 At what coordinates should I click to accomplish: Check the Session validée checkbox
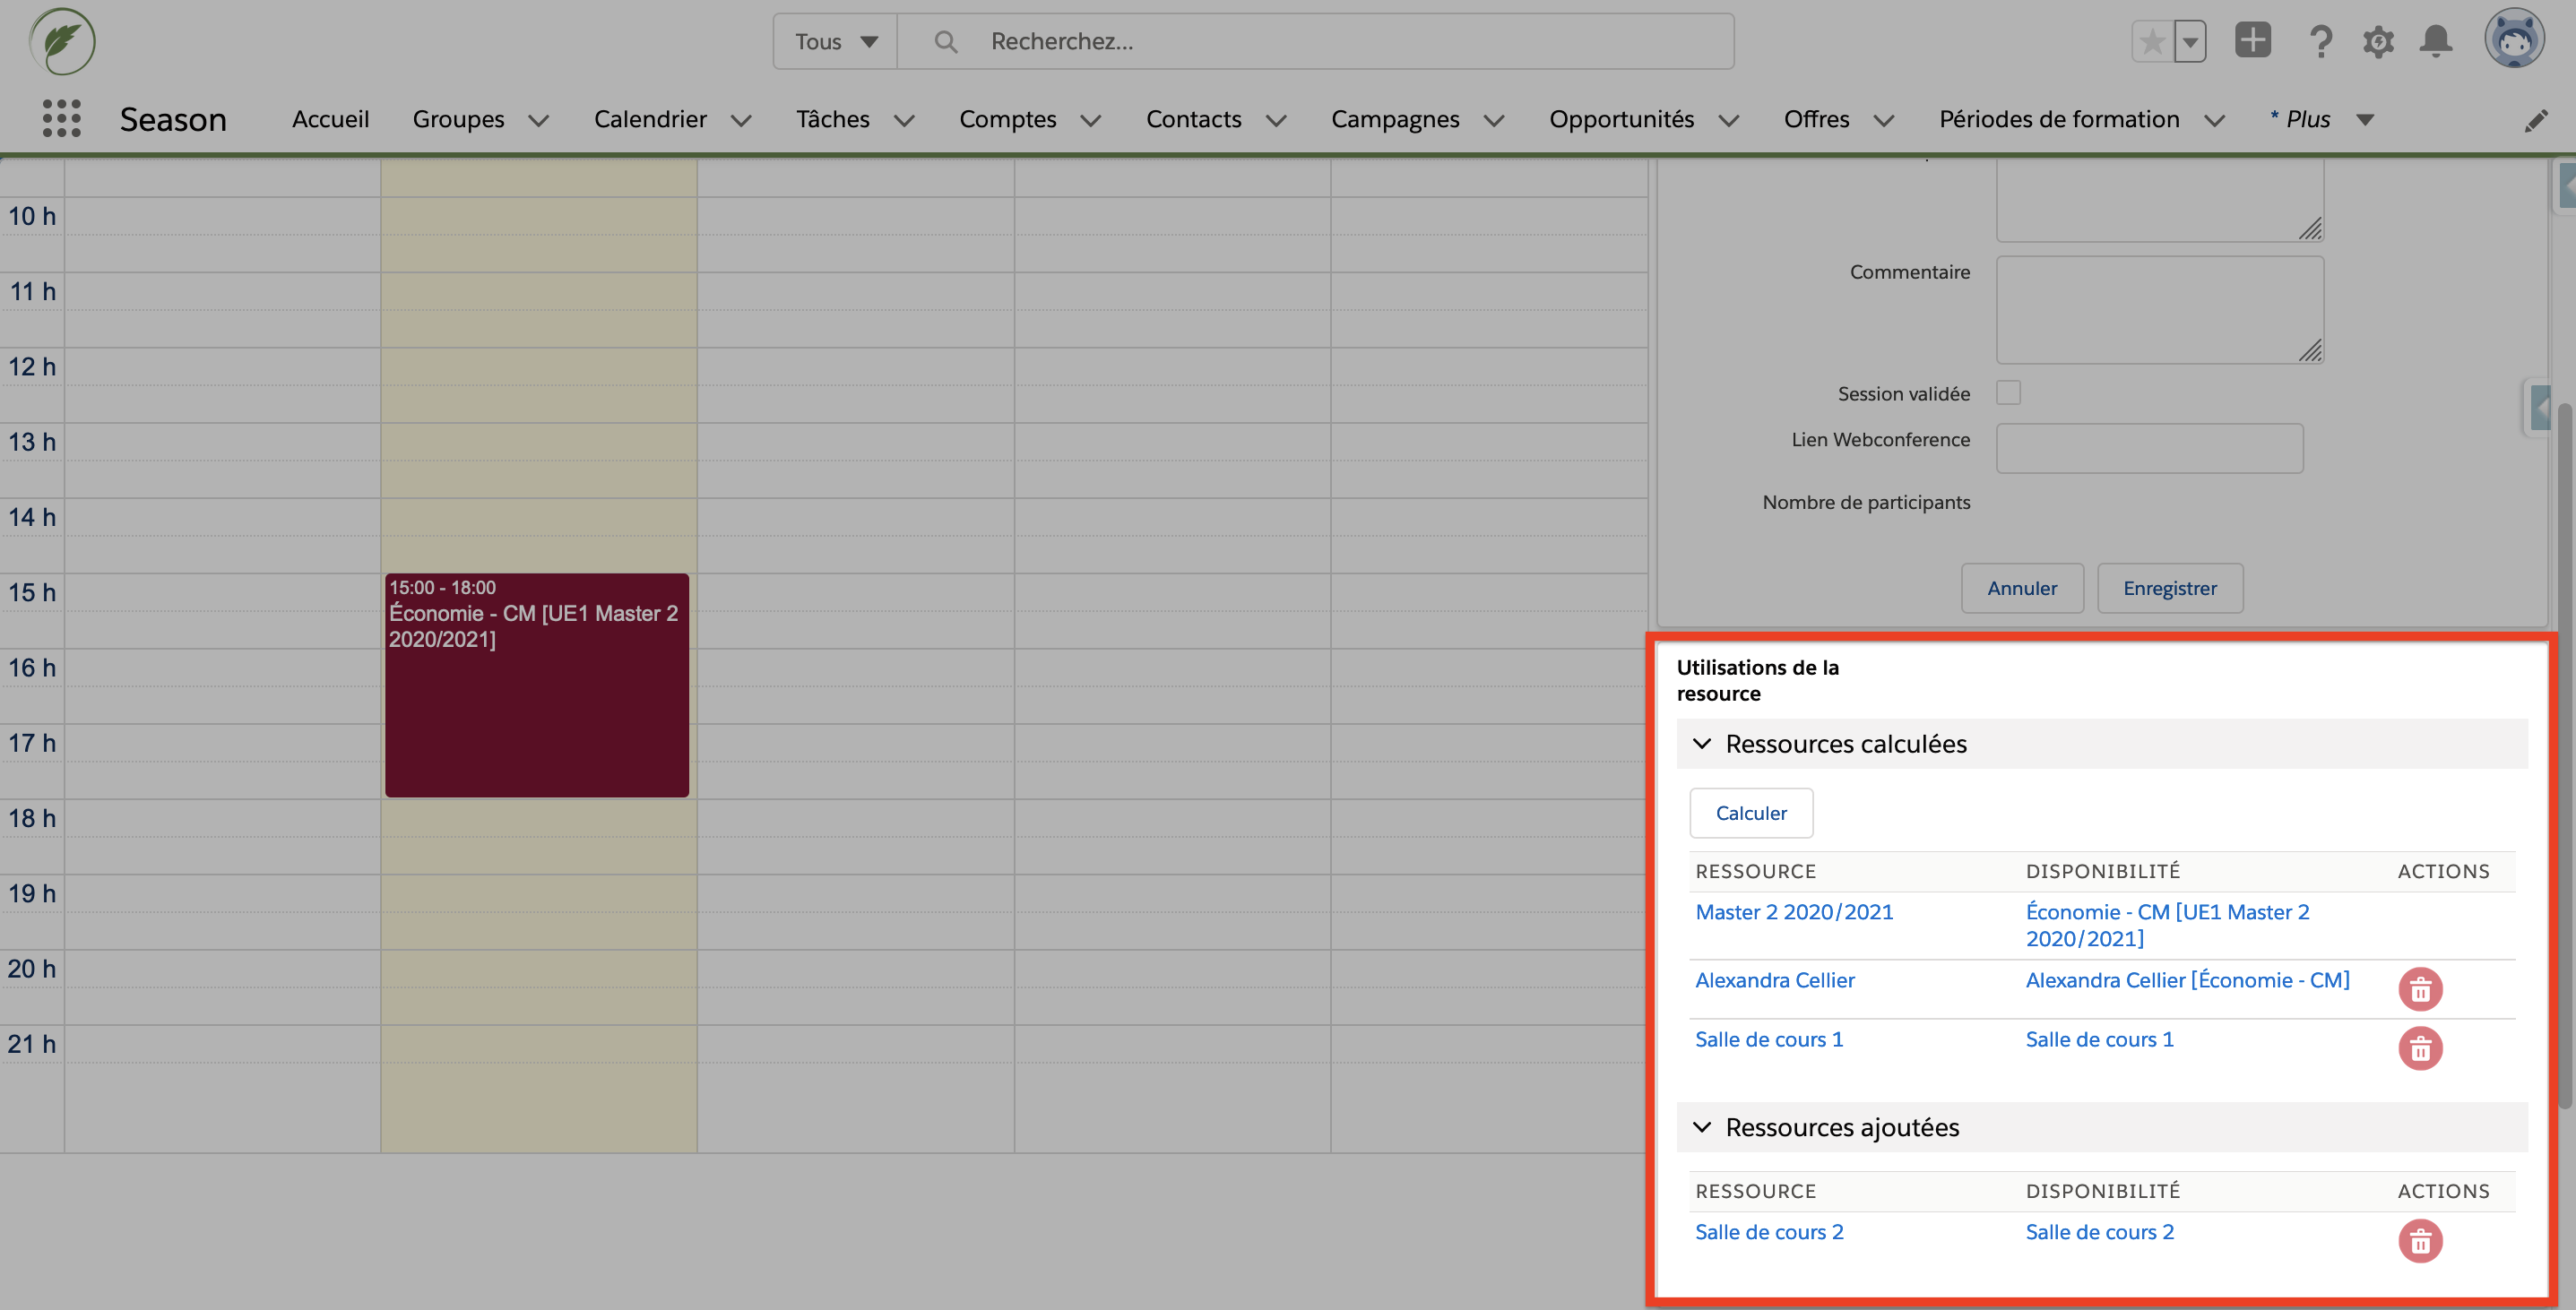point(2008,393)
